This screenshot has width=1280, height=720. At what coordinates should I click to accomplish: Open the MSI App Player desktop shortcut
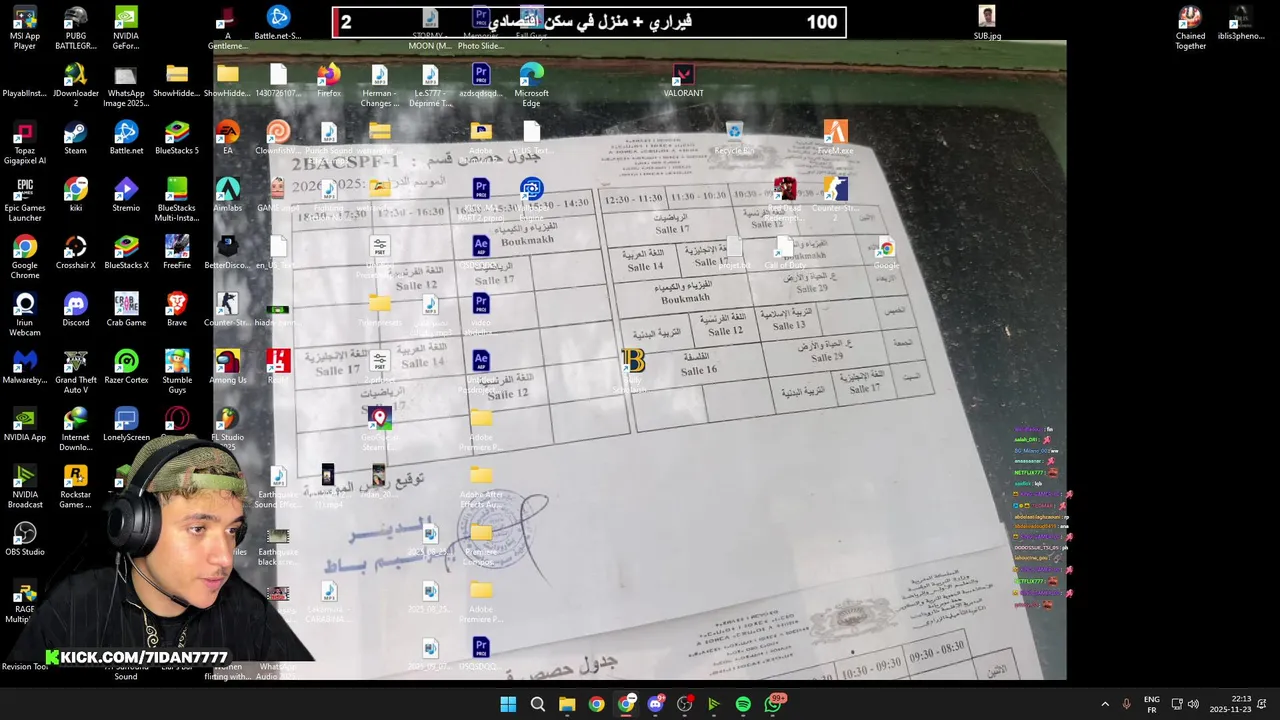click(25, 28)
